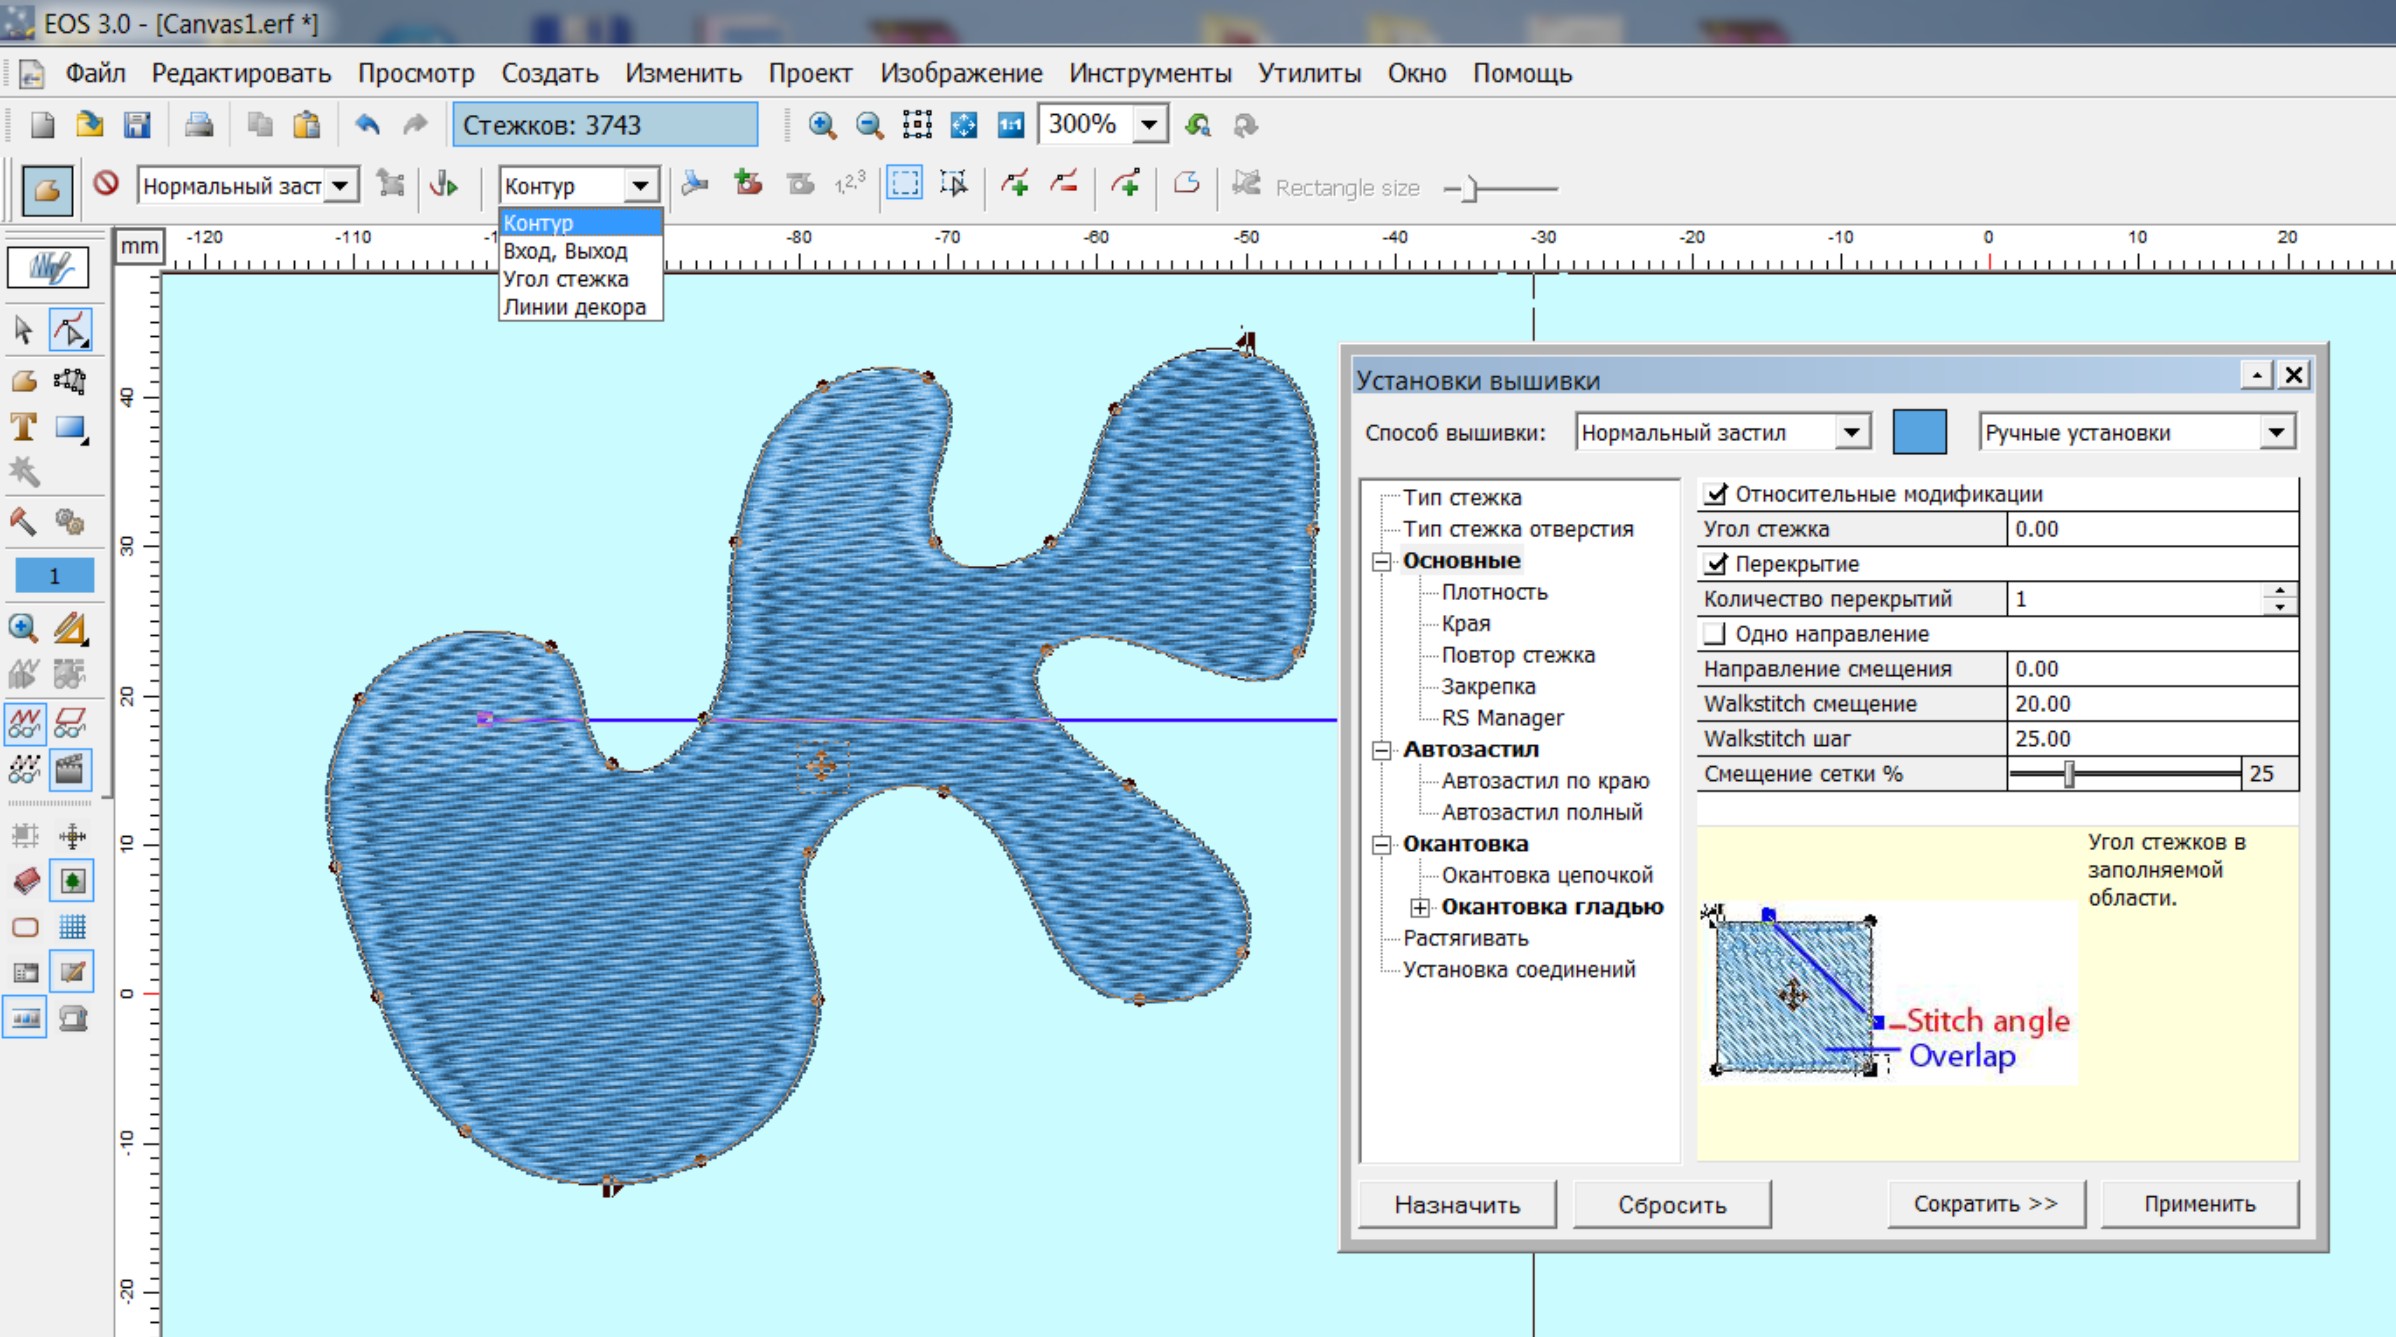
Task: Click the Walkstitch шаг value field
Action: point(2150,739)
